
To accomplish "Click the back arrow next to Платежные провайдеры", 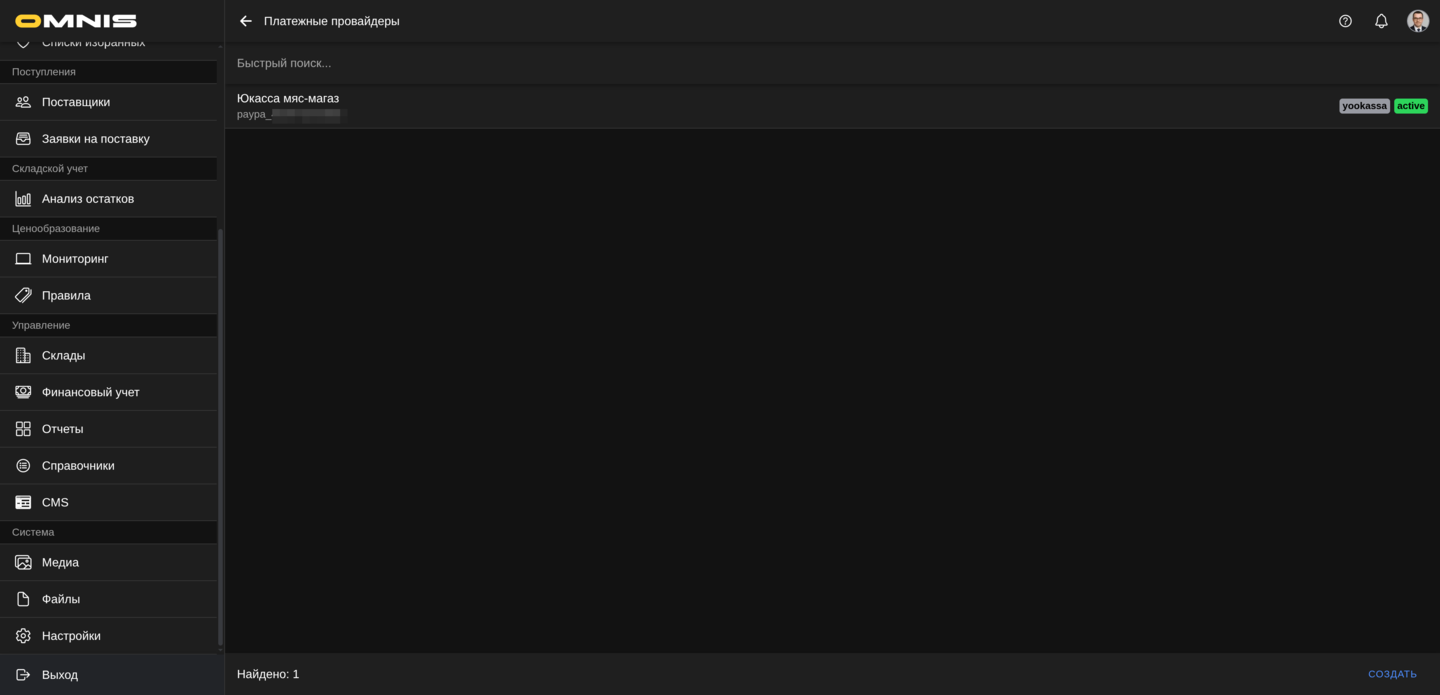I will click(246, 21).
